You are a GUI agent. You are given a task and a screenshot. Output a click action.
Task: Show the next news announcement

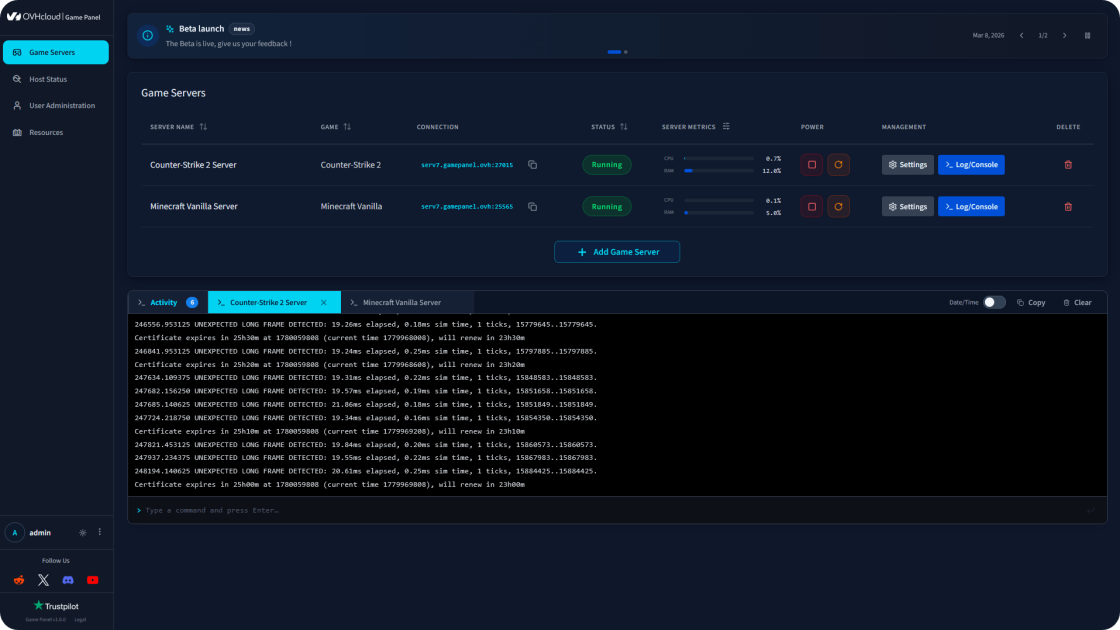1064,35
